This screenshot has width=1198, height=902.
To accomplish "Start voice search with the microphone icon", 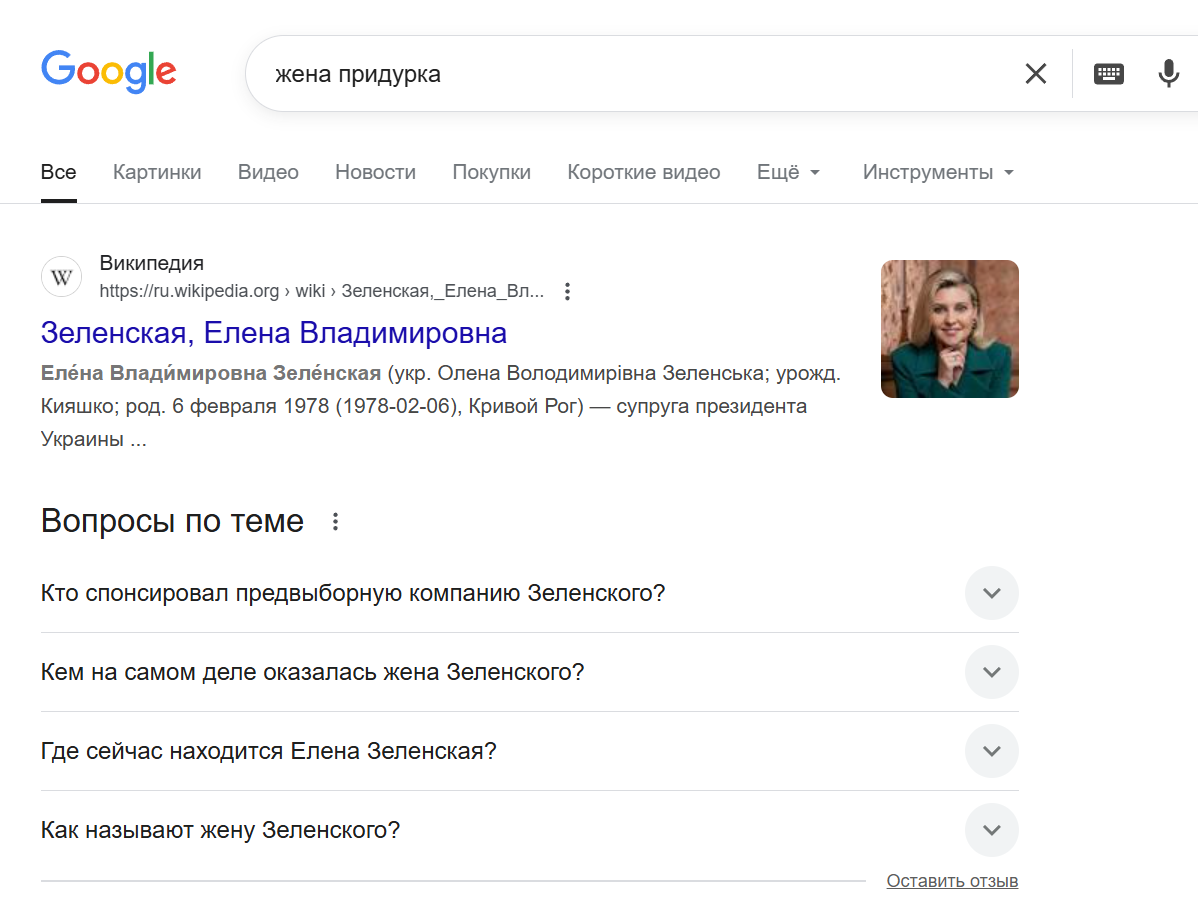I will click(1168, 73).
